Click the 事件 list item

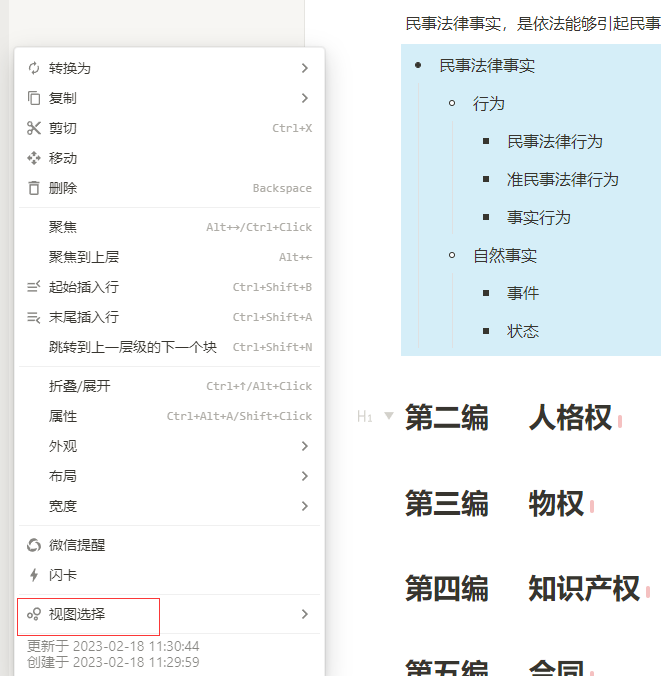click(x=523, y=293)
